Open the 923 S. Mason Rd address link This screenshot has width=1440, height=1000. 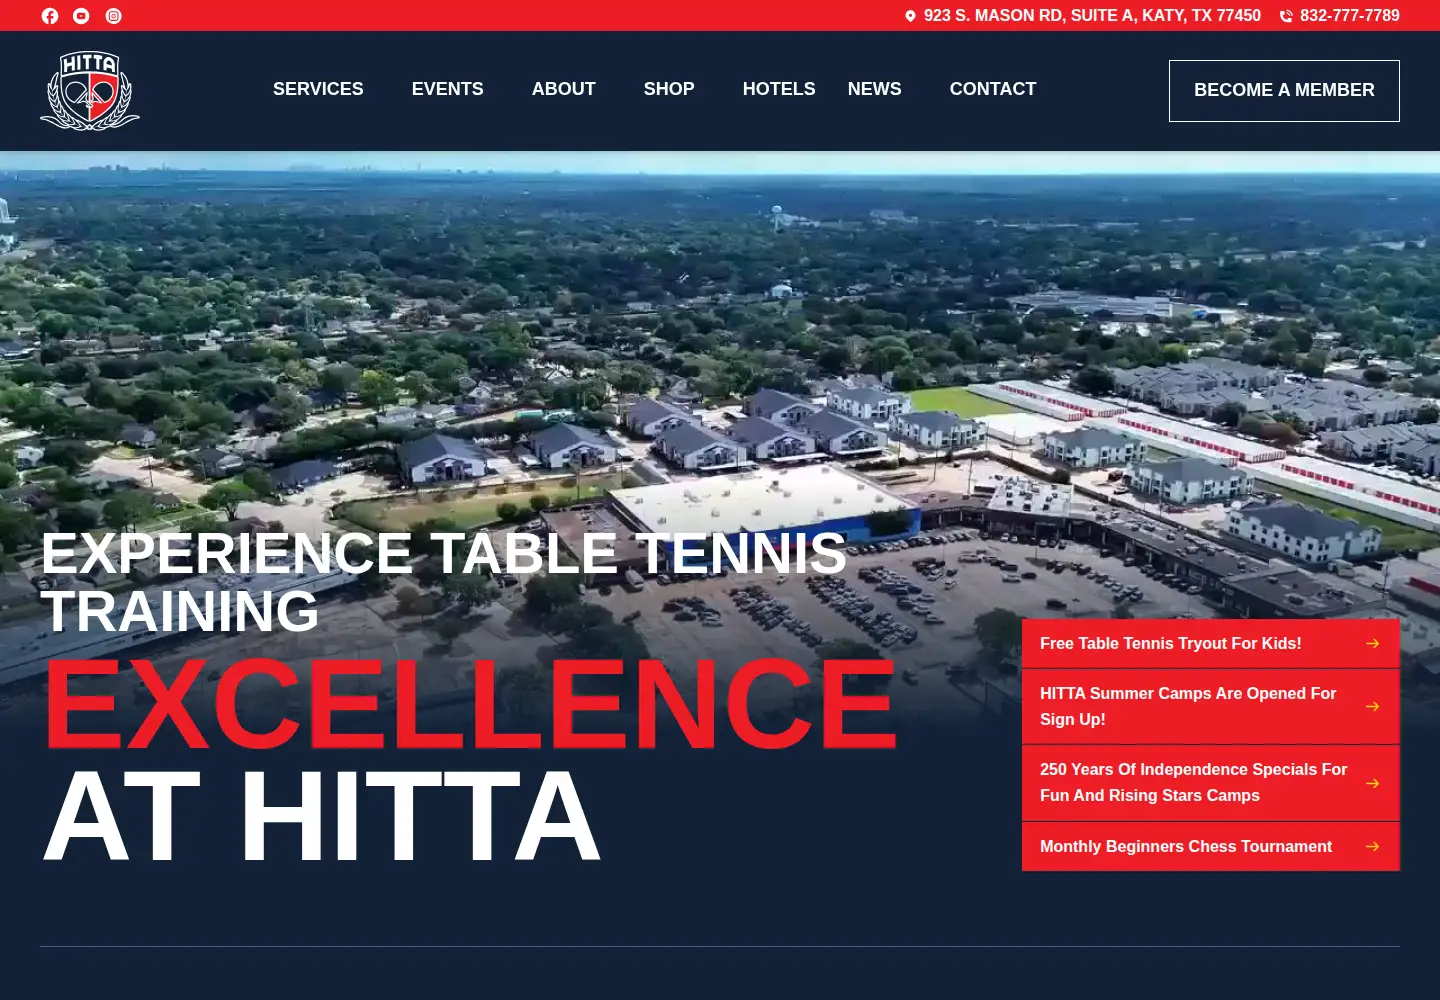click(x=1092, y=16)
